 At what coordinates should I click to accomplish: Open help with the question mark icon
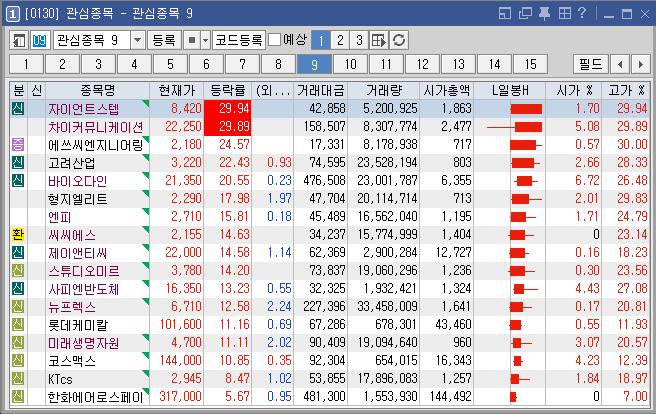coord(582,13)
